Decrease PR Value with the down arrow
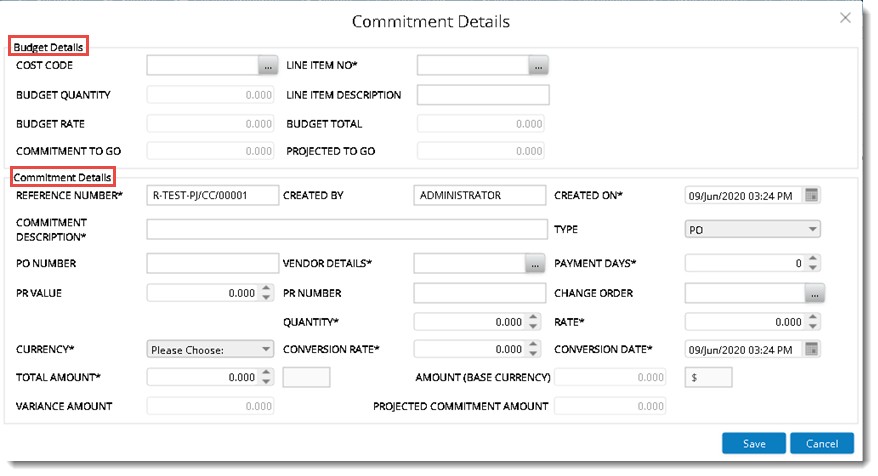This screenshot has height=476, width=878. tap(267, 298)
